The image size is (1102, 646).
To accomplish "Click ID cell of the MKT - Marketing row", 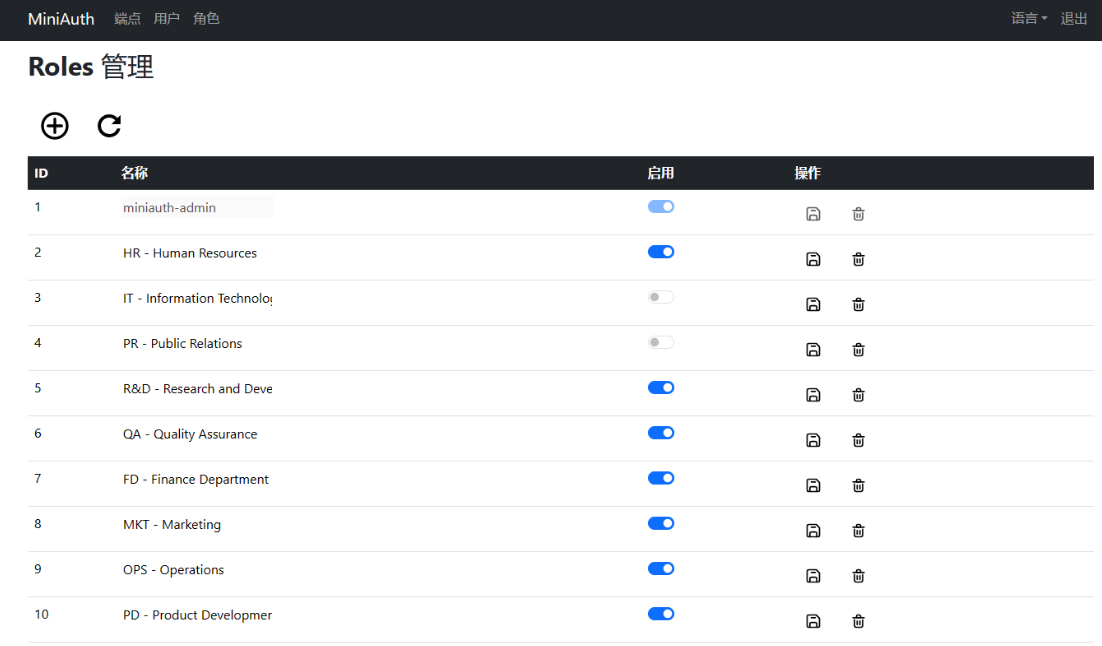I will point(38,524).
